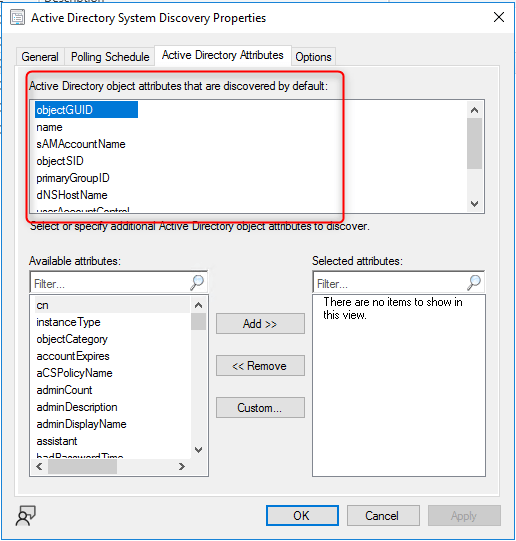The width and height of the screenshot is (516, 541).
Task: Click Available attributes vertical scrollbar thumb
Action: coord(198,322)
